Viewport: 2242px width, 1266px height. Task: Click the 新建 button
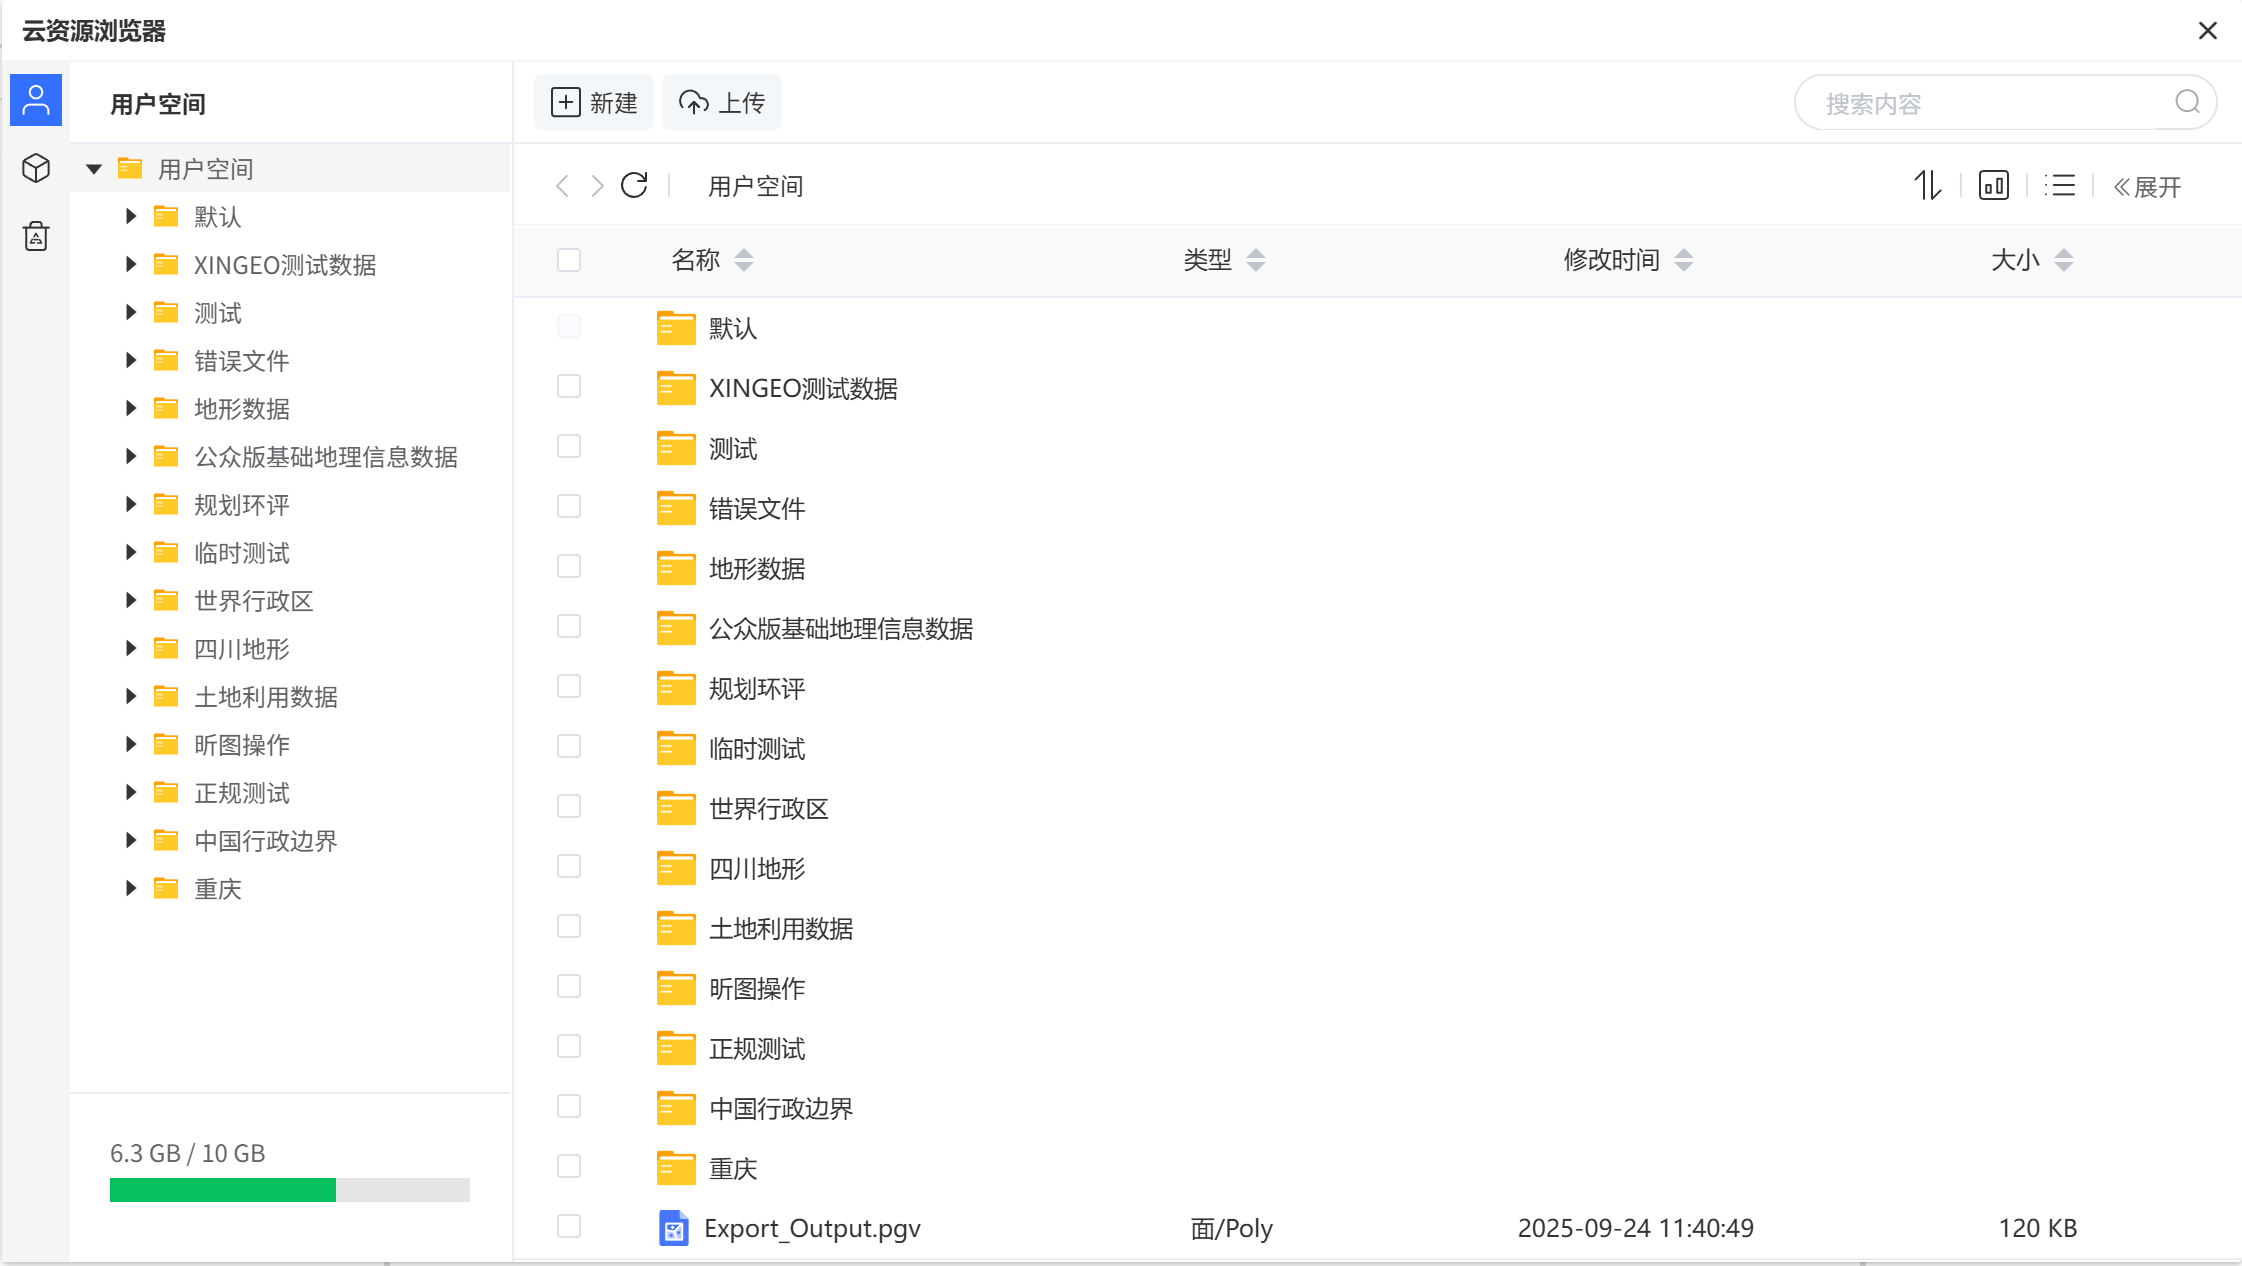tap(593, 101)
